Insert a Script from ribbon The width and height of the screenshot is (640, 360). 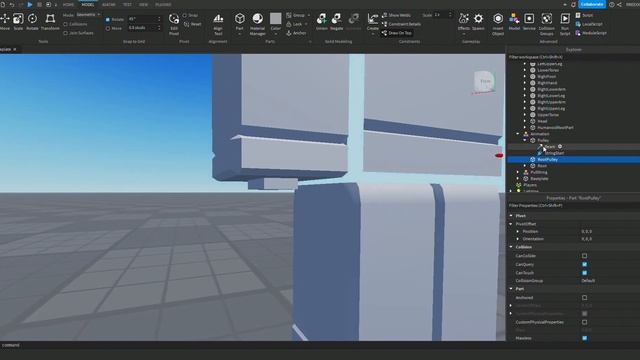pos(584,15)
